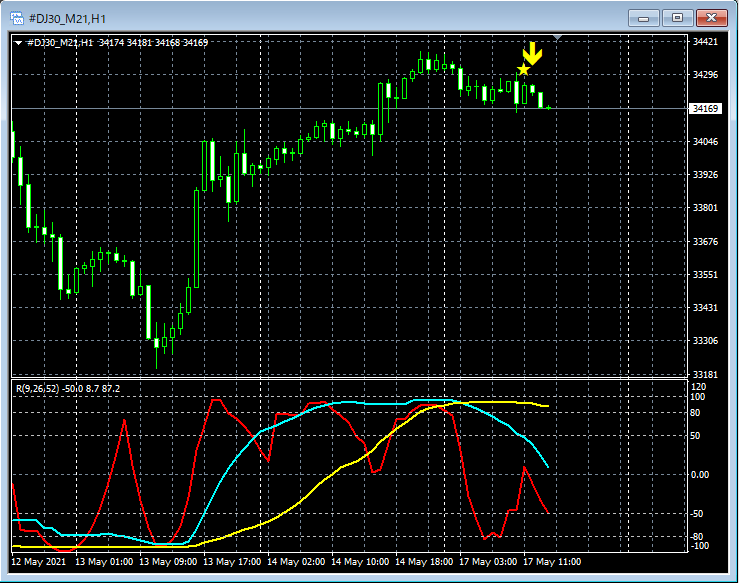
Task: Click indicator scale value -50
Action: (x=697, y=514)
